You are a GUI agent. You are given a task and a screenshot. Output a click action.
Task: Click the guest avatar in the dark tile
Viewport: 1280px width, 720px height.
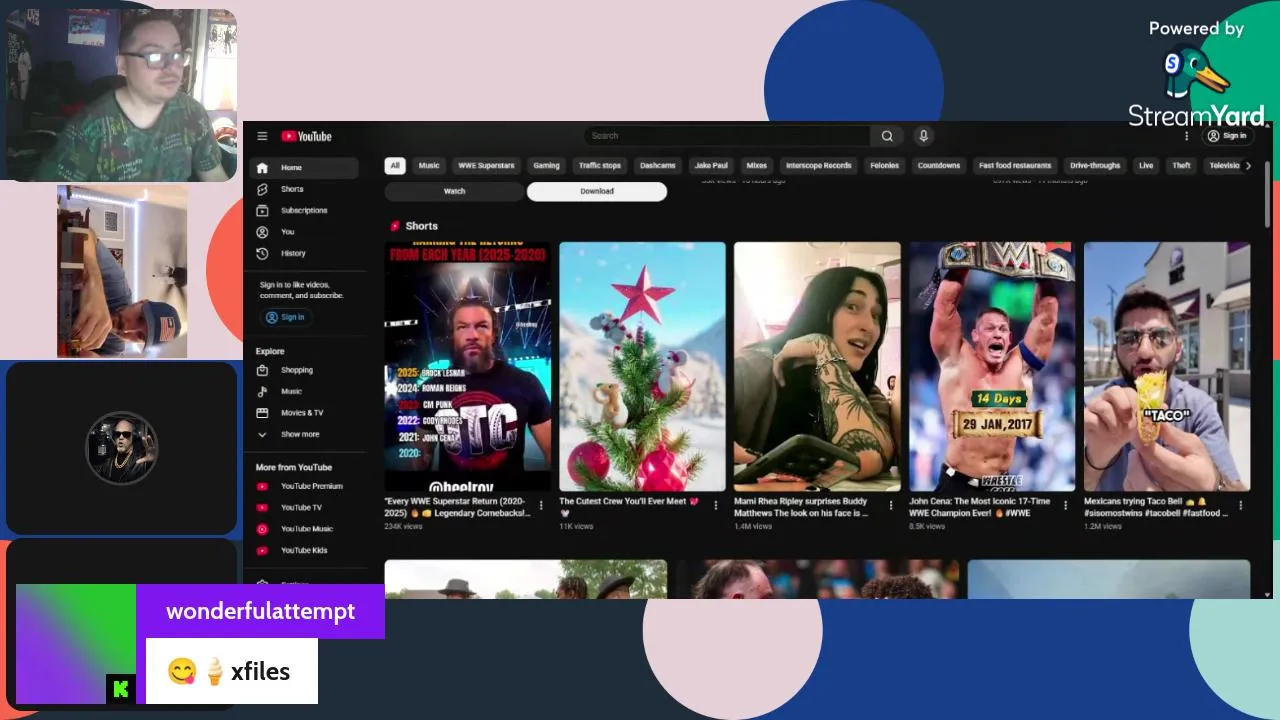pyautogui.click(x=122, y=448)
